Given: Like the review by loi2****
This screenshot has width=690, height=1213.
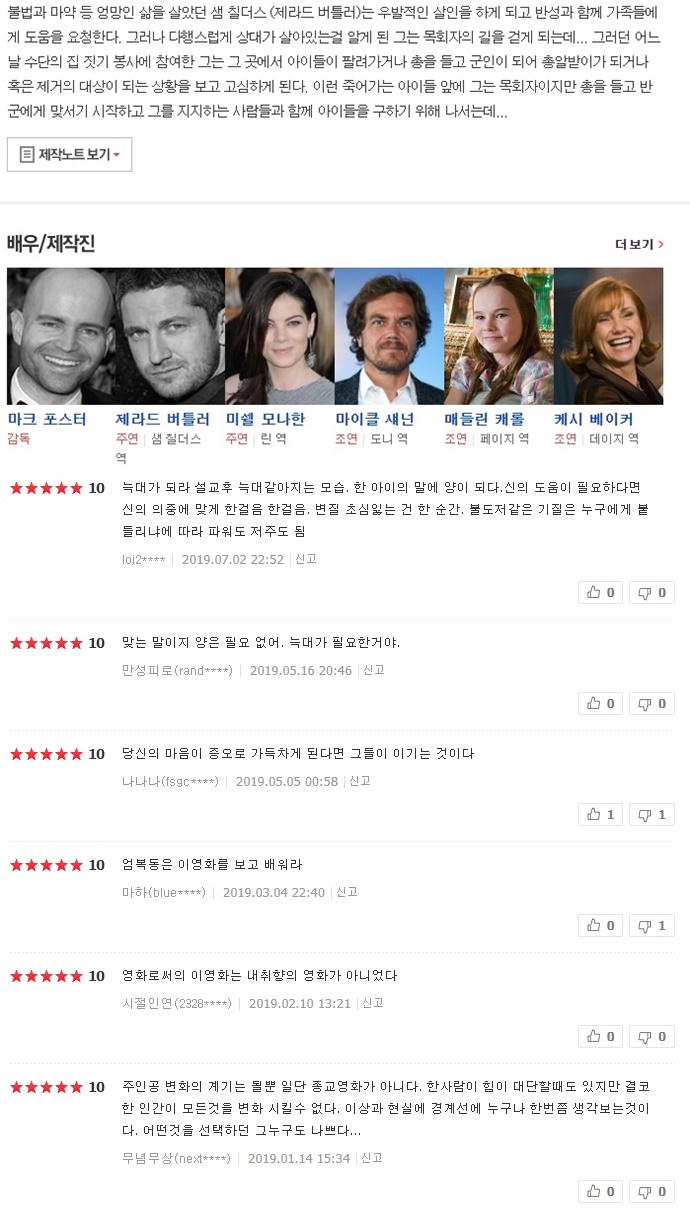Looking at the screenshot, I should (x=600, y=593).
